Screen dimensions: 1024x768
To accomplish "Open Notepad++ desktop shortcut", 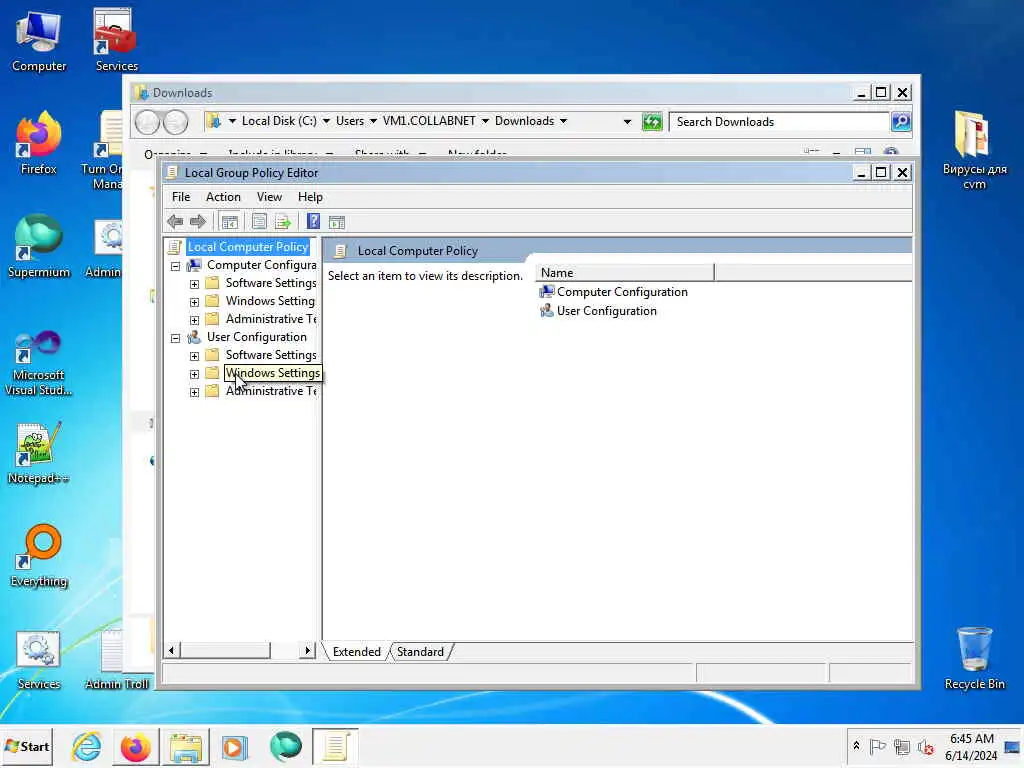I will point(39,453).
